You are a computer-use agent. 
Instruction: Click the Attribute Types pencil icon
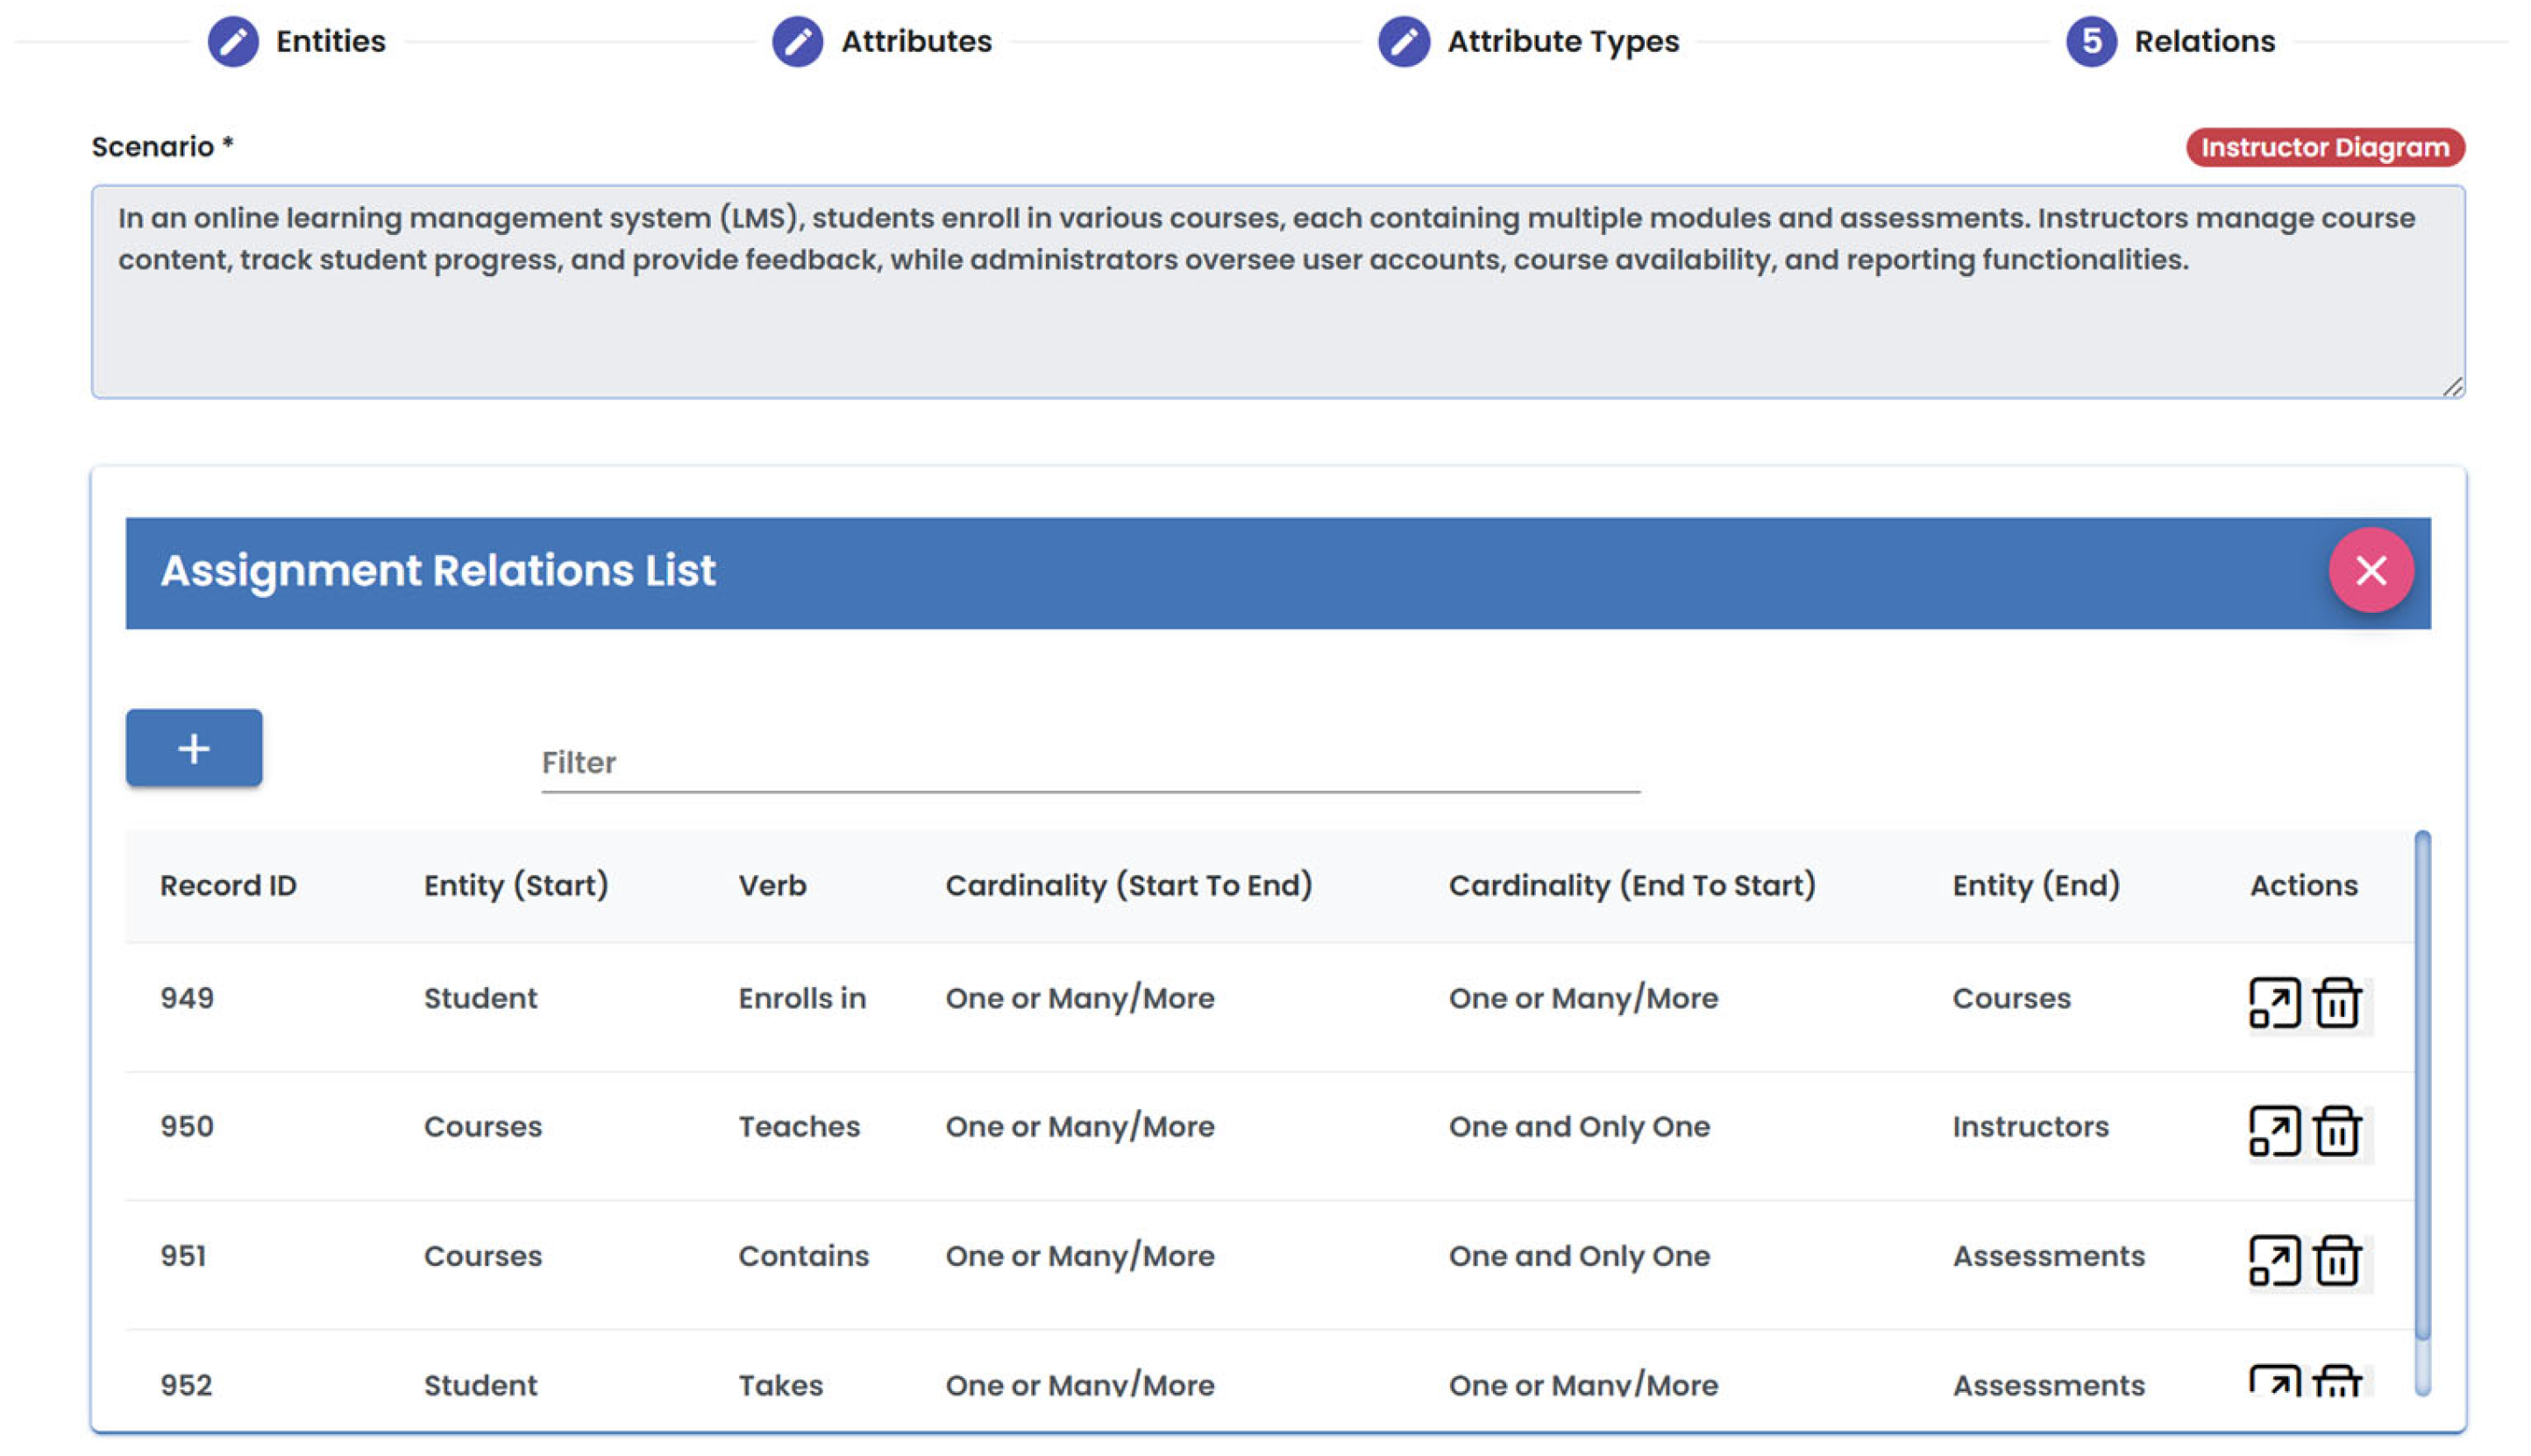[x=1403, y=42]
